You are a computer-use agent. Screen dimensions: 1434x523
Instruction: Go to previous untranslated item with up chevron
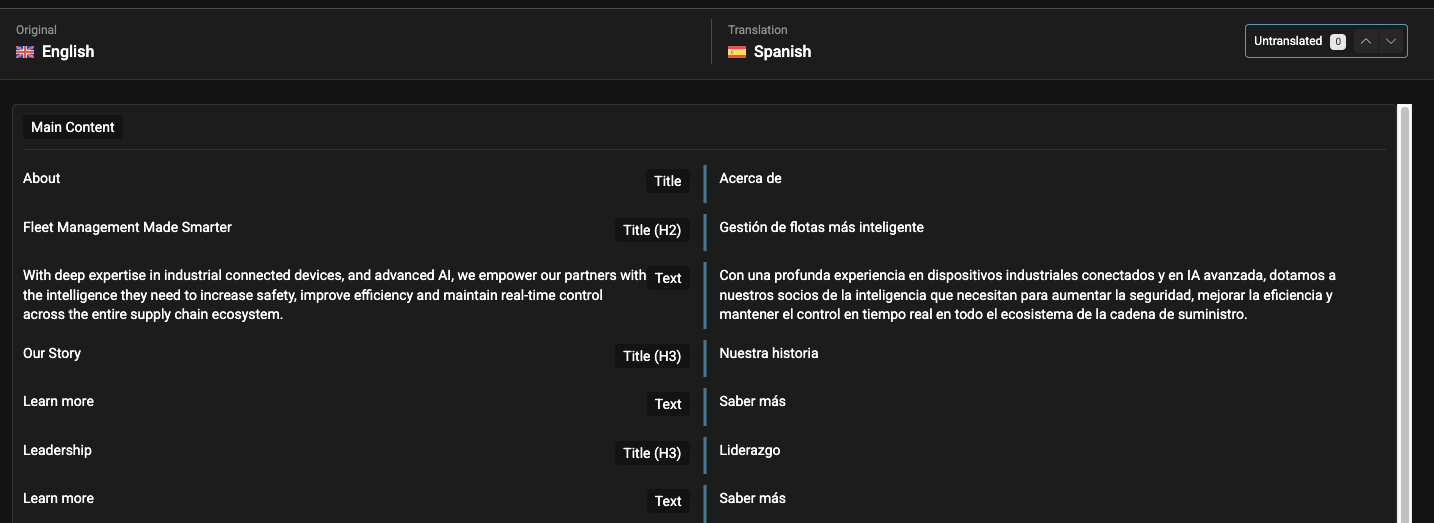1366,41
